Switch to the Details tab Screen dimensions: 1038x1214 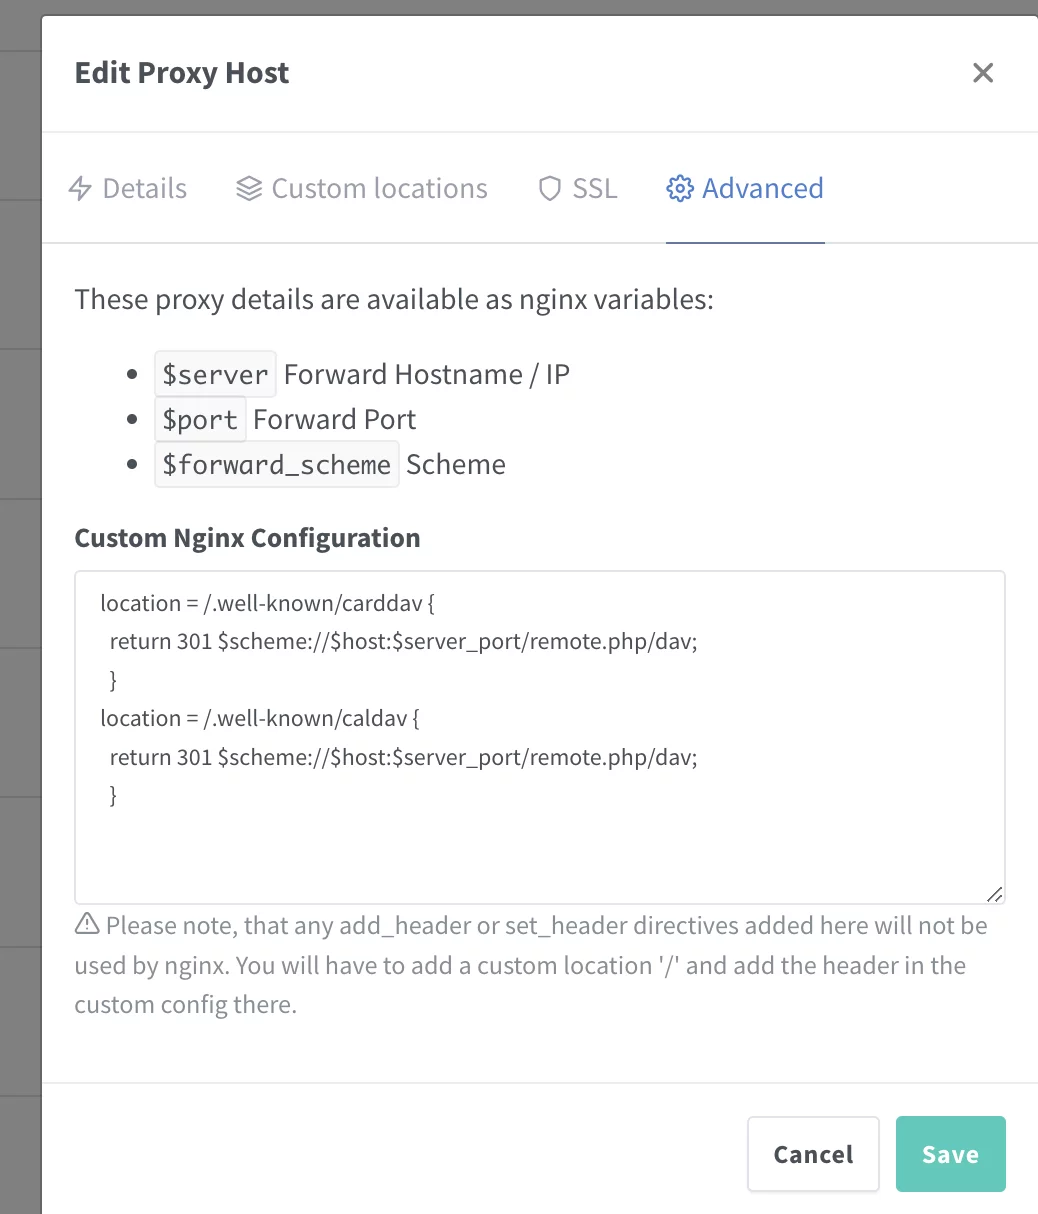pos(144,189)
